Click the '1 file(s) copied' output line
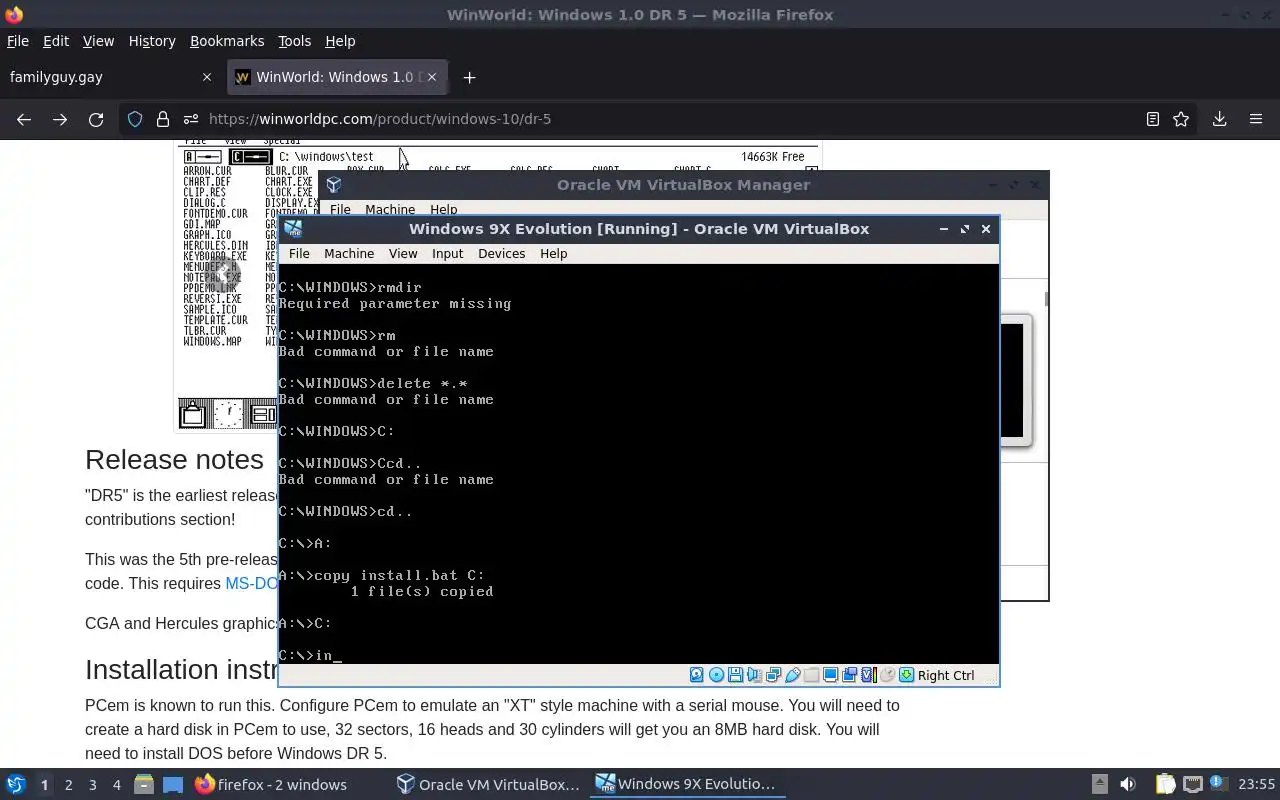The image size is (1280, 800). [421, 591]
